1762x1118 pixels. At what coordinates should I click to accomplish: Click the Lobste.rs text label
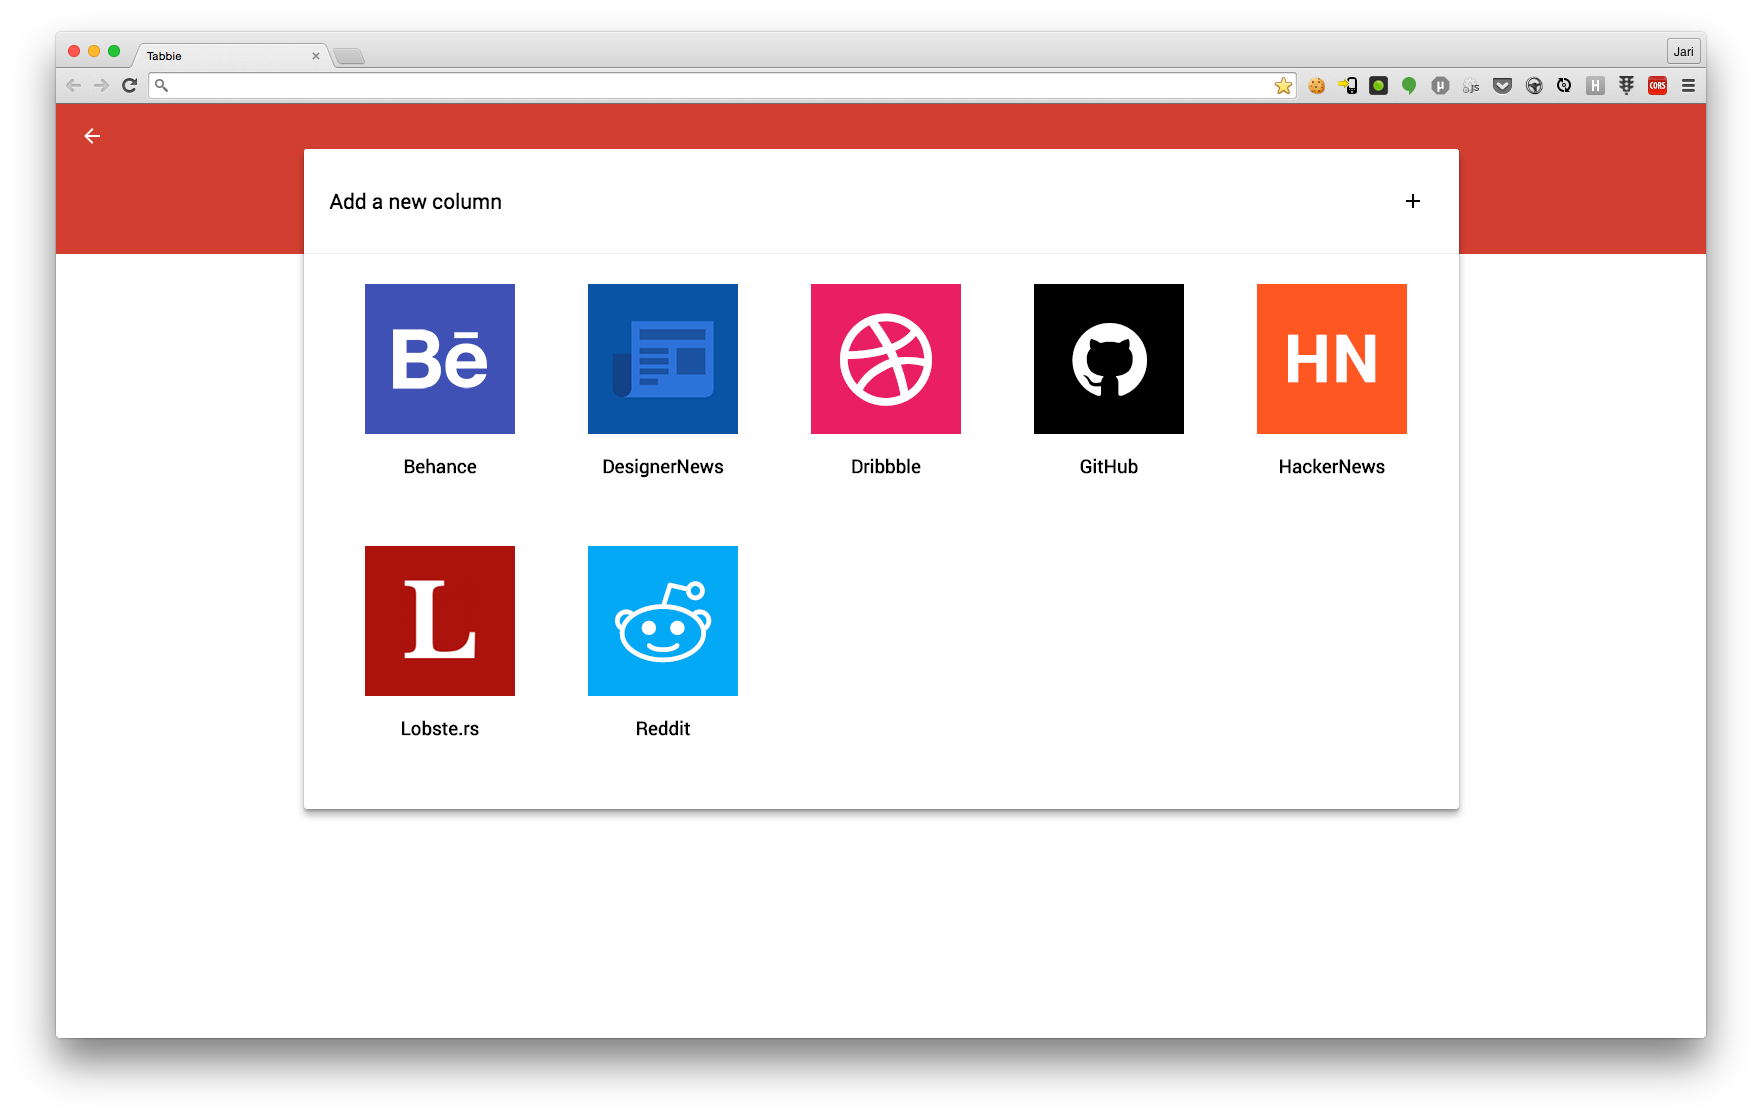[x=440, y=729]
